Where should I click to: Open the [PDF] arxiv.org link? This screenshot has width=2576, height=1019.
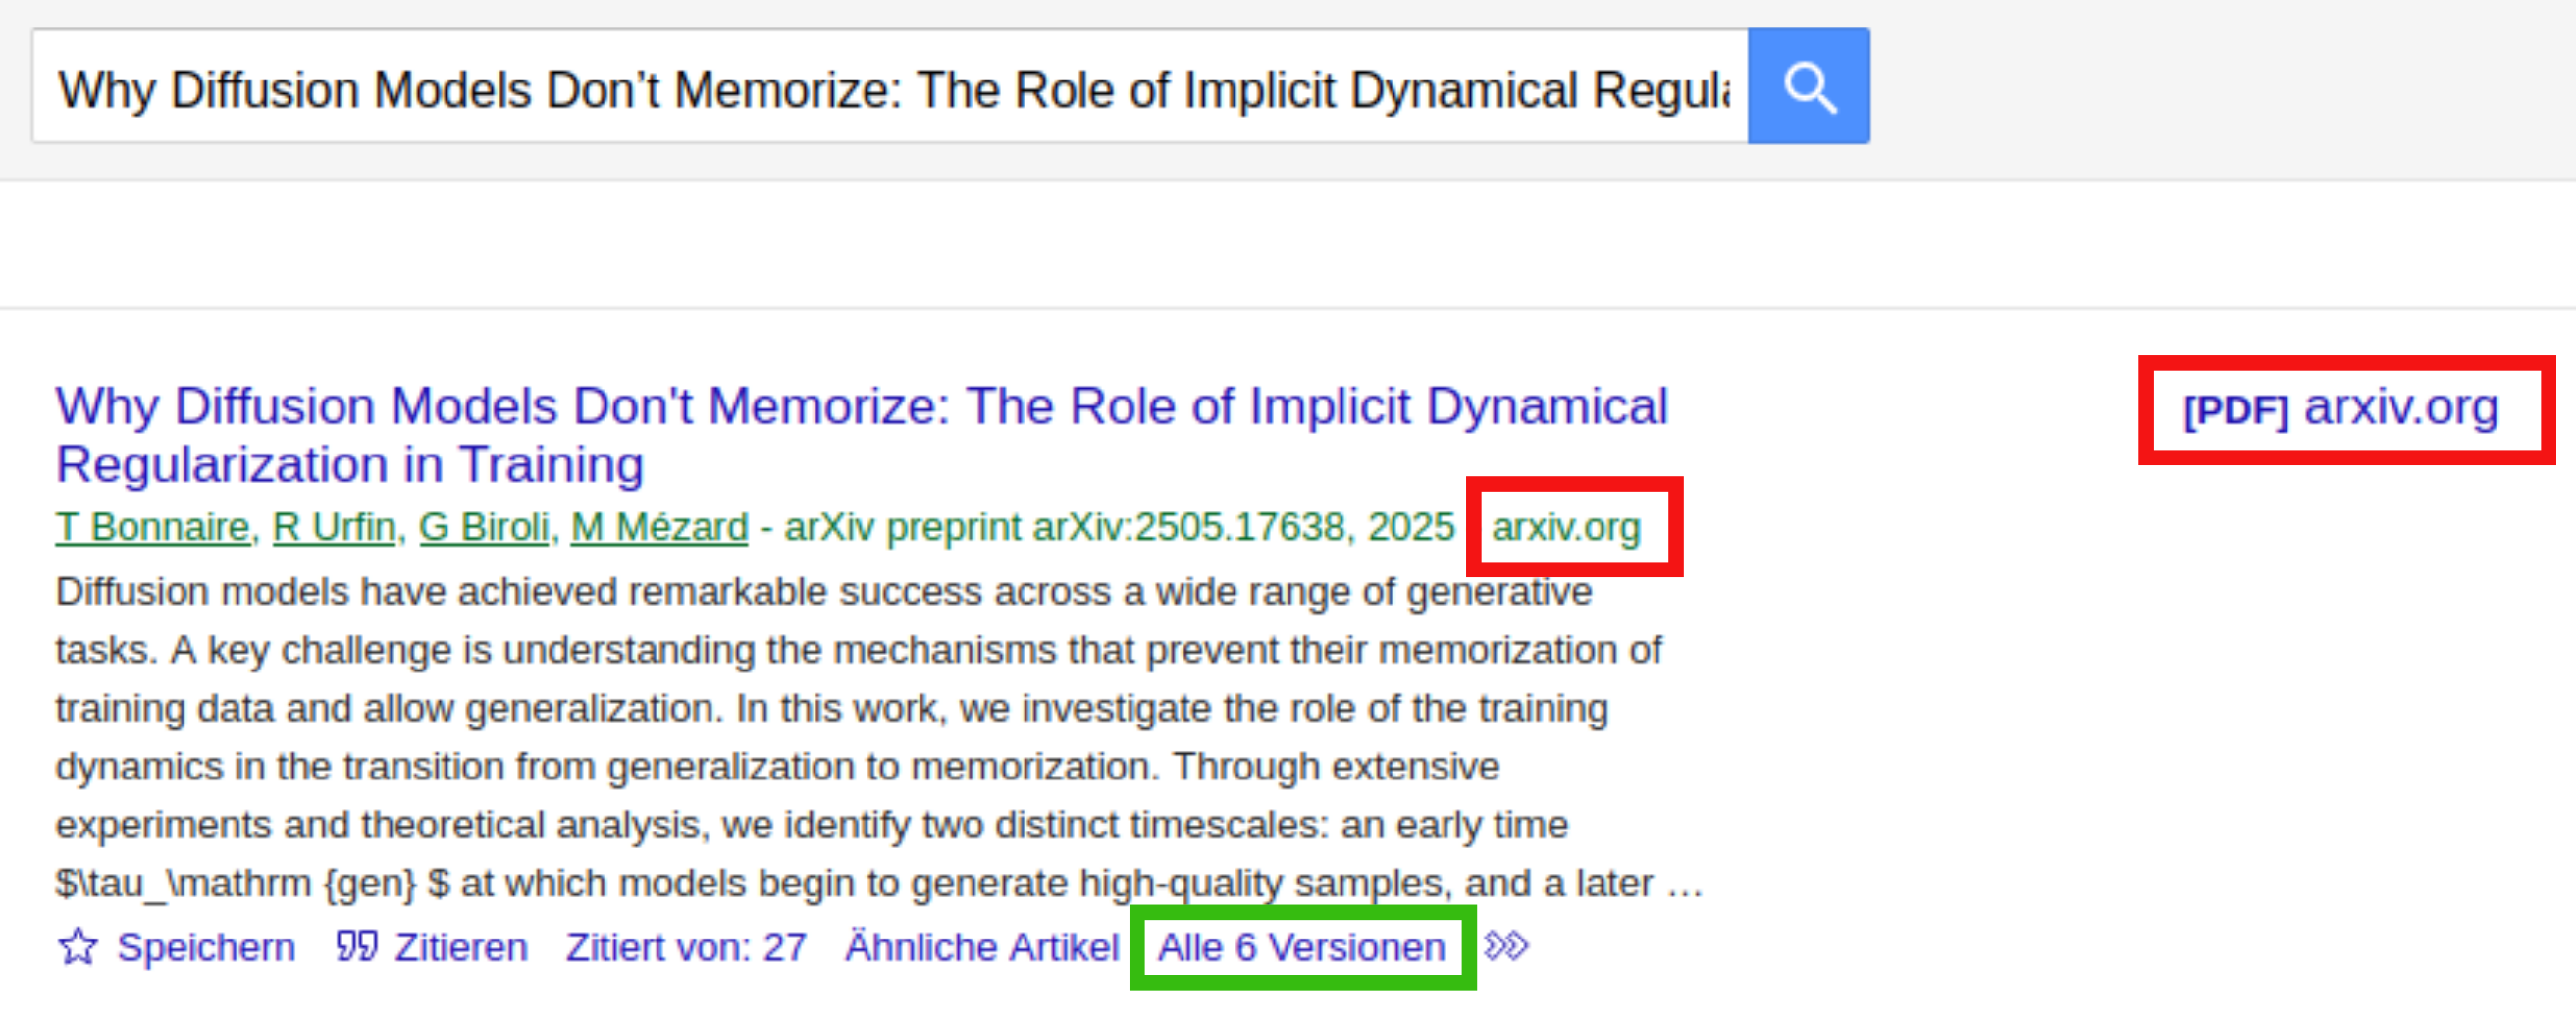click(2340, 409)
